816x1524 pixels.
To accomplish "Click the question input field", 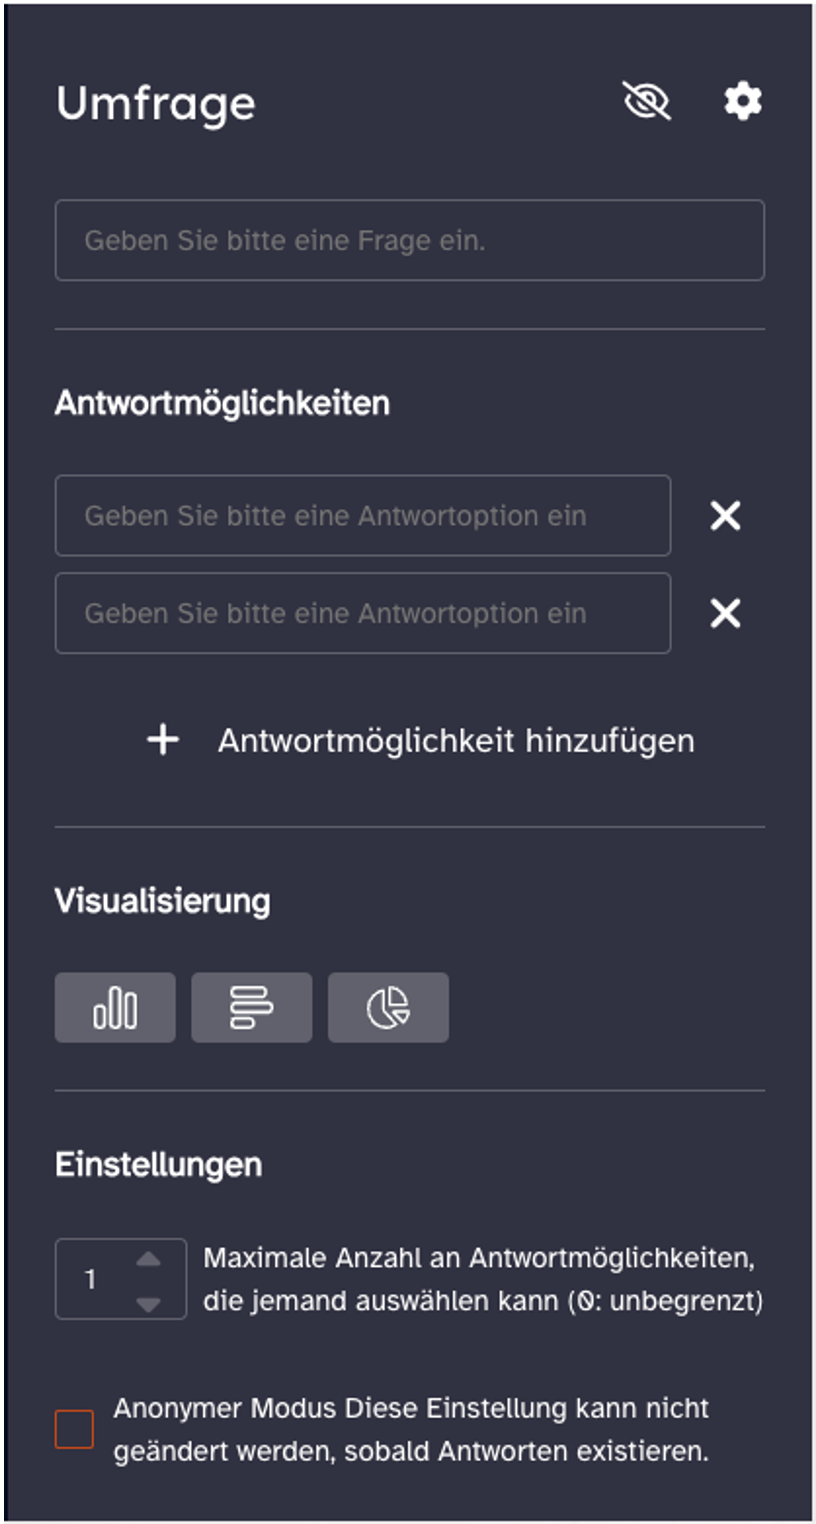I will tap(409, 240).
